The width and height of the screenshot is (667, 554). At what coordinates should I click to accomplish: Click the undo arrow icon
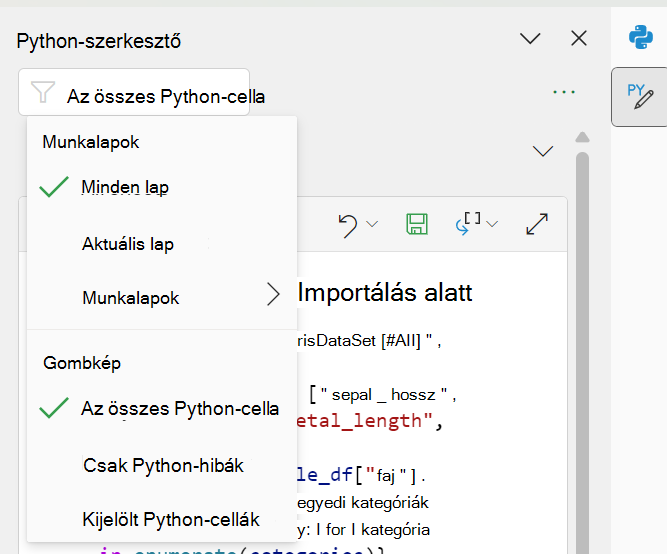(348, 225)
